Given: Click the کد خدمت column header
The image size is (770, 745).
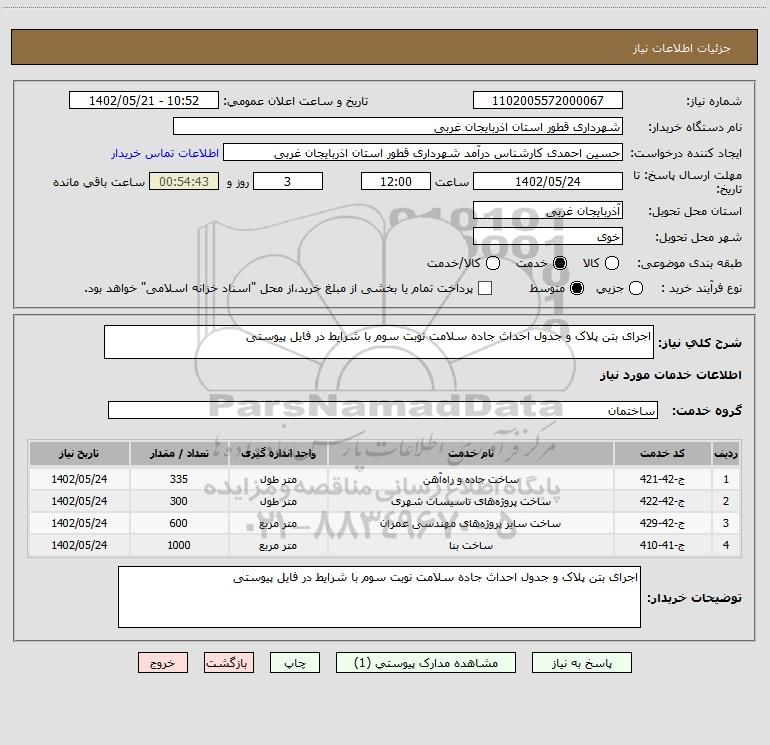Looking at the screenshot, I should click(662, 453).
